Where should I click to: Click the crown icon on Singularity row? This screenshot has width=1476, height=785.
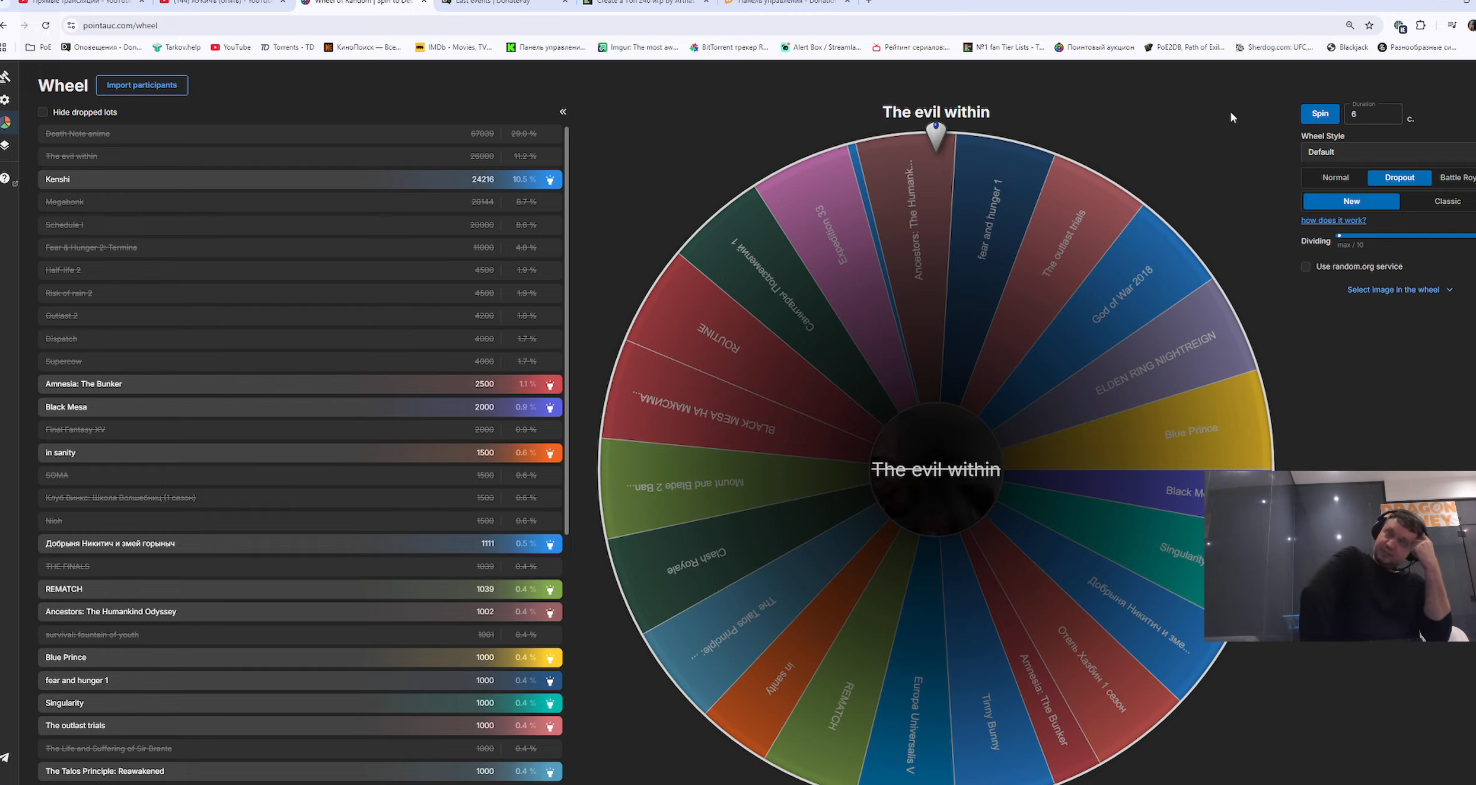[550, 703]
